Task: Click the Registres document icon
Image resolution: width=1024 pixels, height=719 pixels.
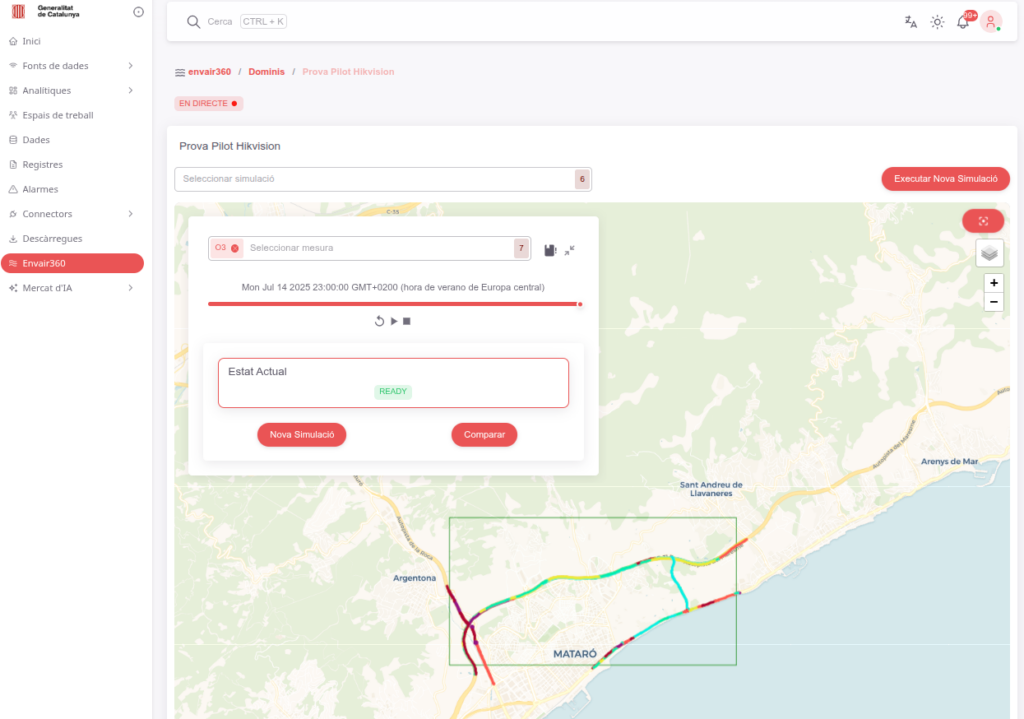Action: coord(13,165)
